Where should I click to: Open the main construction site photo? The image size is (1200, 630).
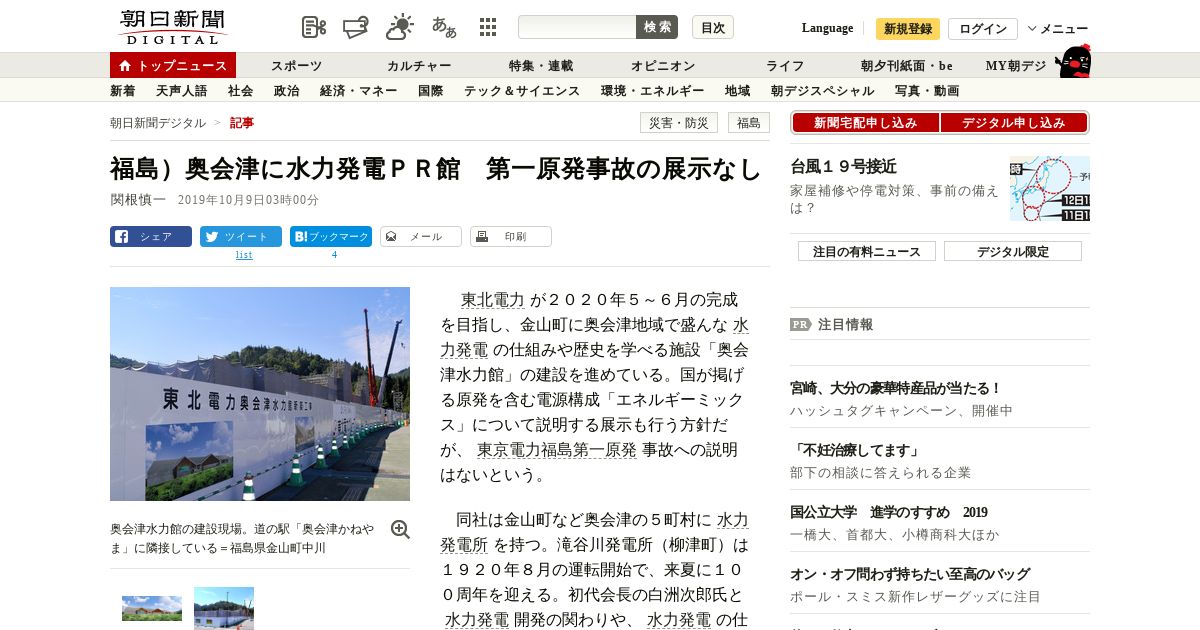click(x=260, y=394)
